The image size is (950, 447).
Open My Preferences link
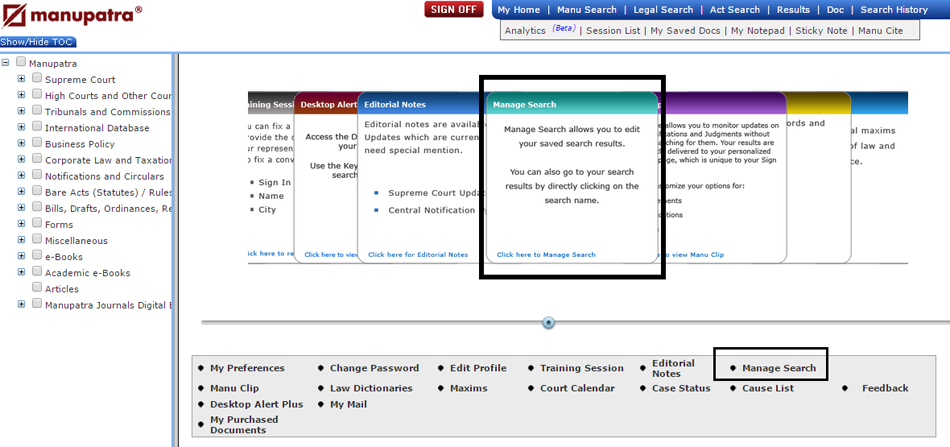tap(247, 368)
